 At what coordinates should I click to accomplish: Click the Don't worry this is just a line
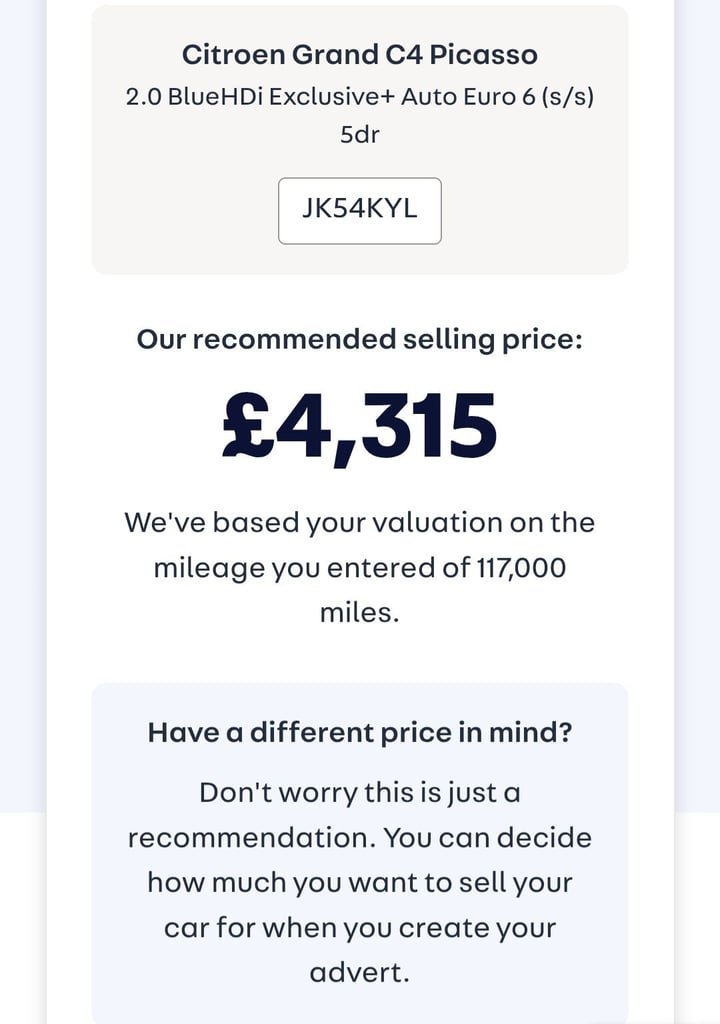coord(359,793)
